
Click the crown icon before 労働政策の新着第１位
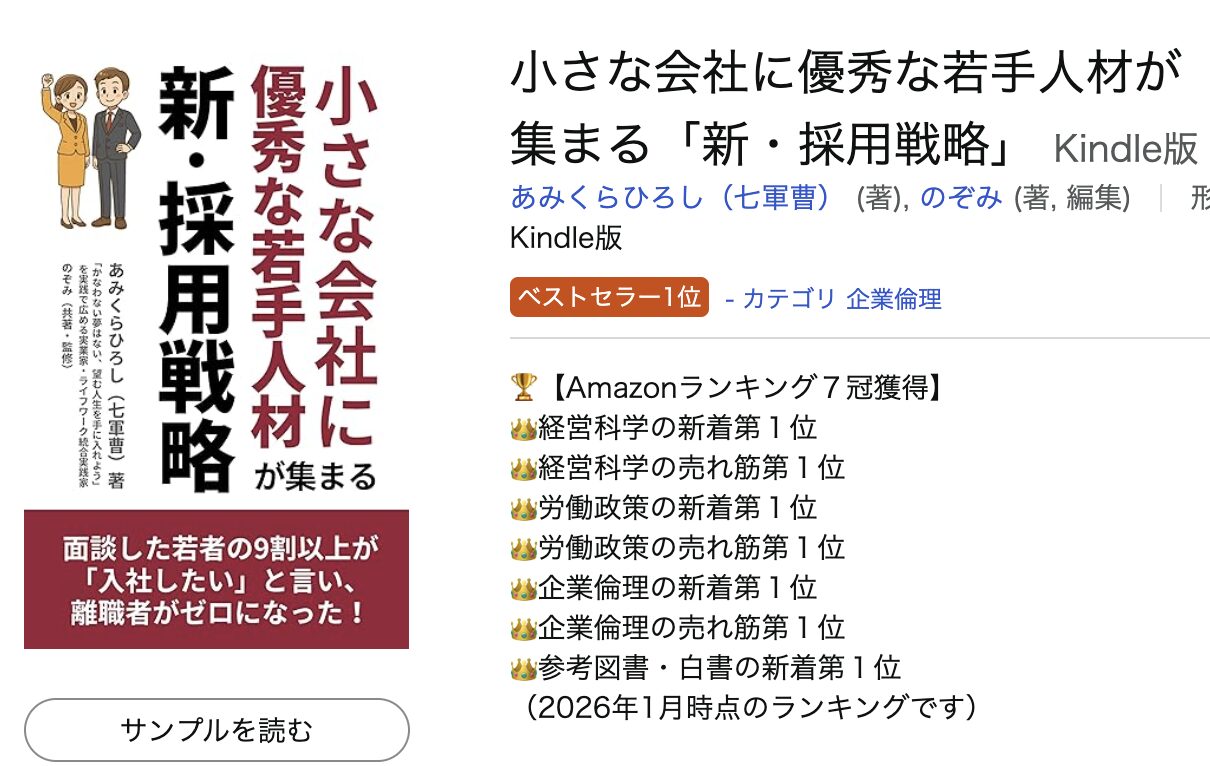[521, 507]
